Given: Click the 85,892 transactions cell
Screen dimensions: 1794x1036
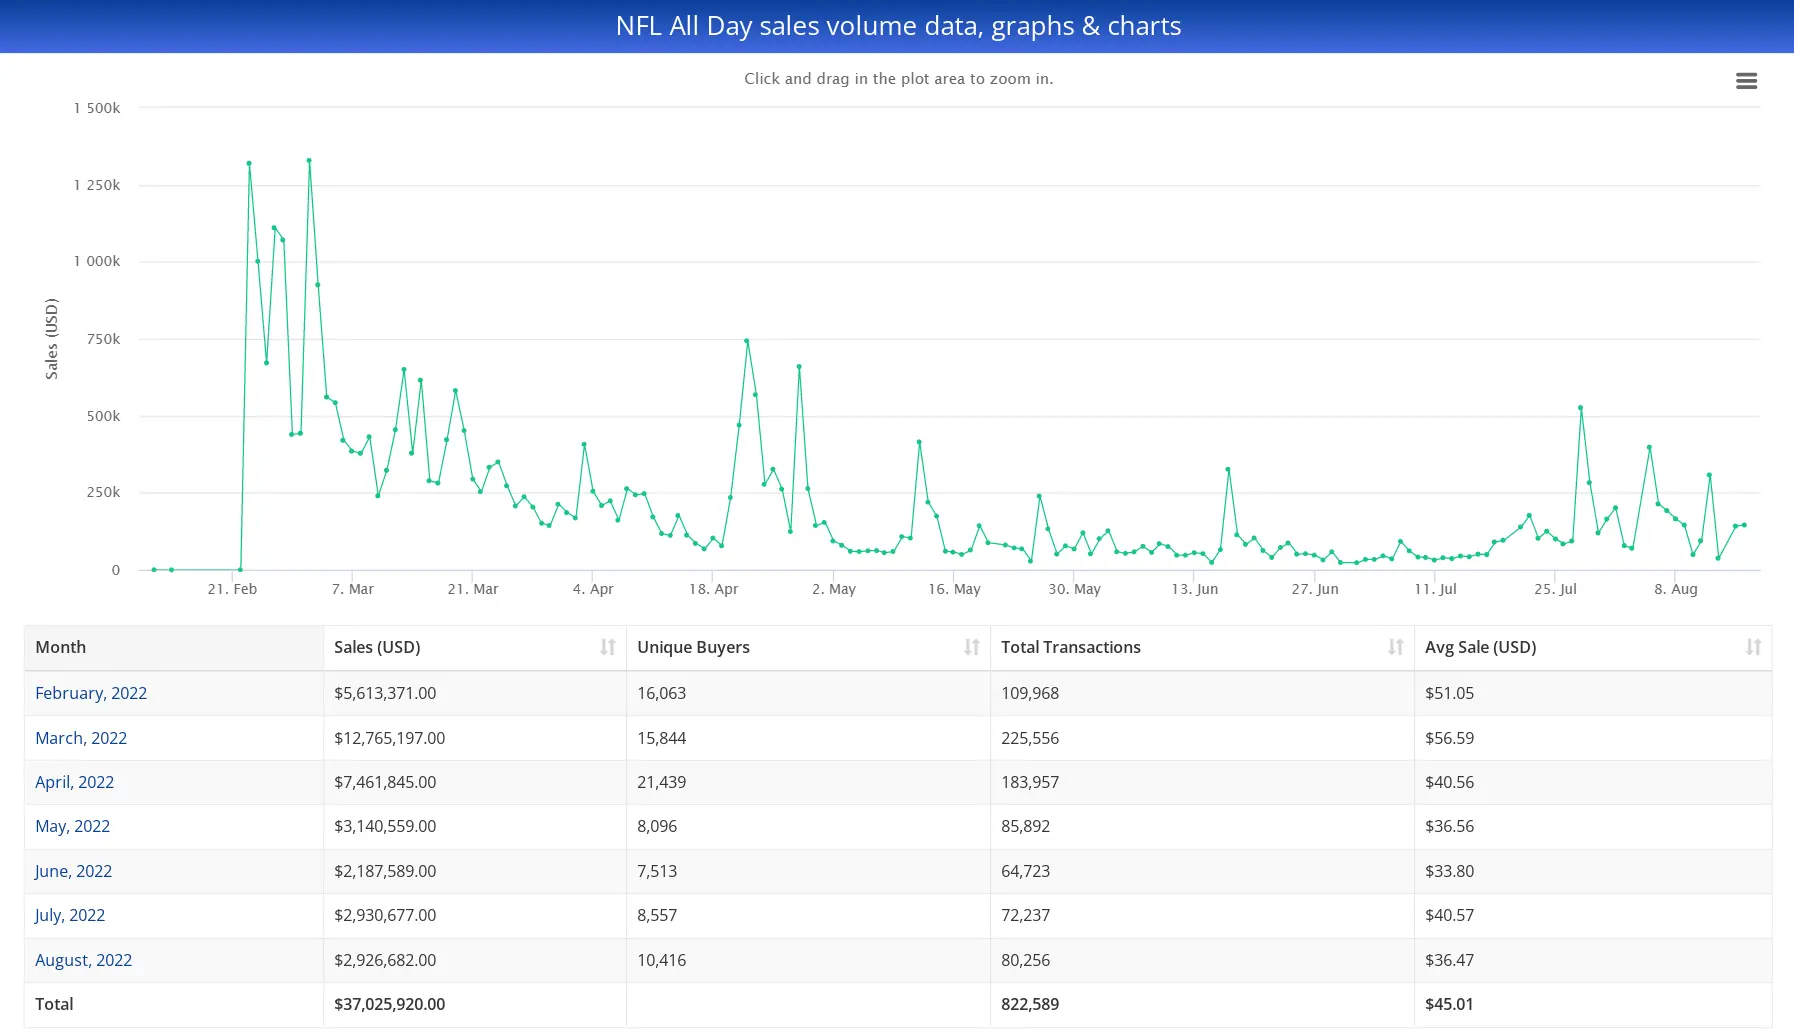Looking at the screenshot, I should (1202, 826).
